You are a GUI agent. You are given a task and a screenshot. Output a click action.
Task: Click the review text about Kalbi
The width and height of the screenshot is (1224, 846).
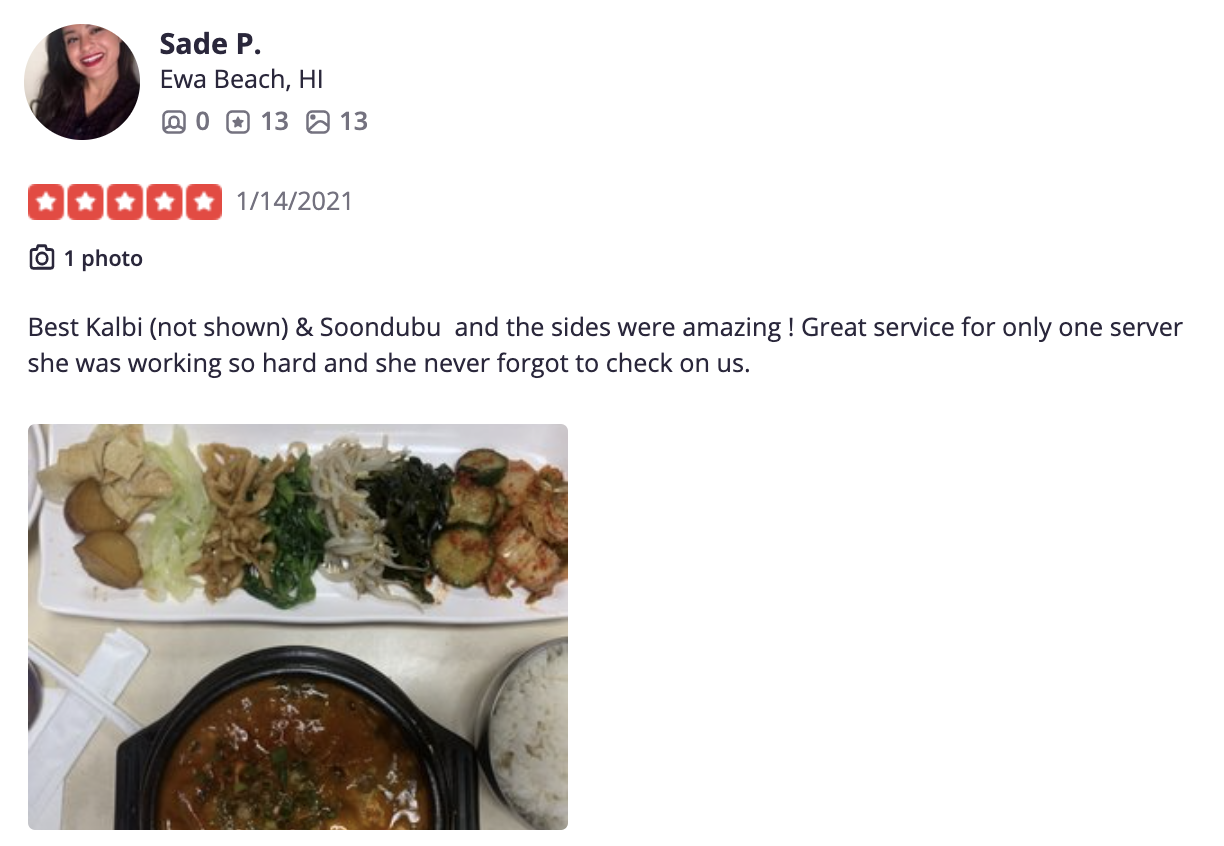tap(605, 345)
